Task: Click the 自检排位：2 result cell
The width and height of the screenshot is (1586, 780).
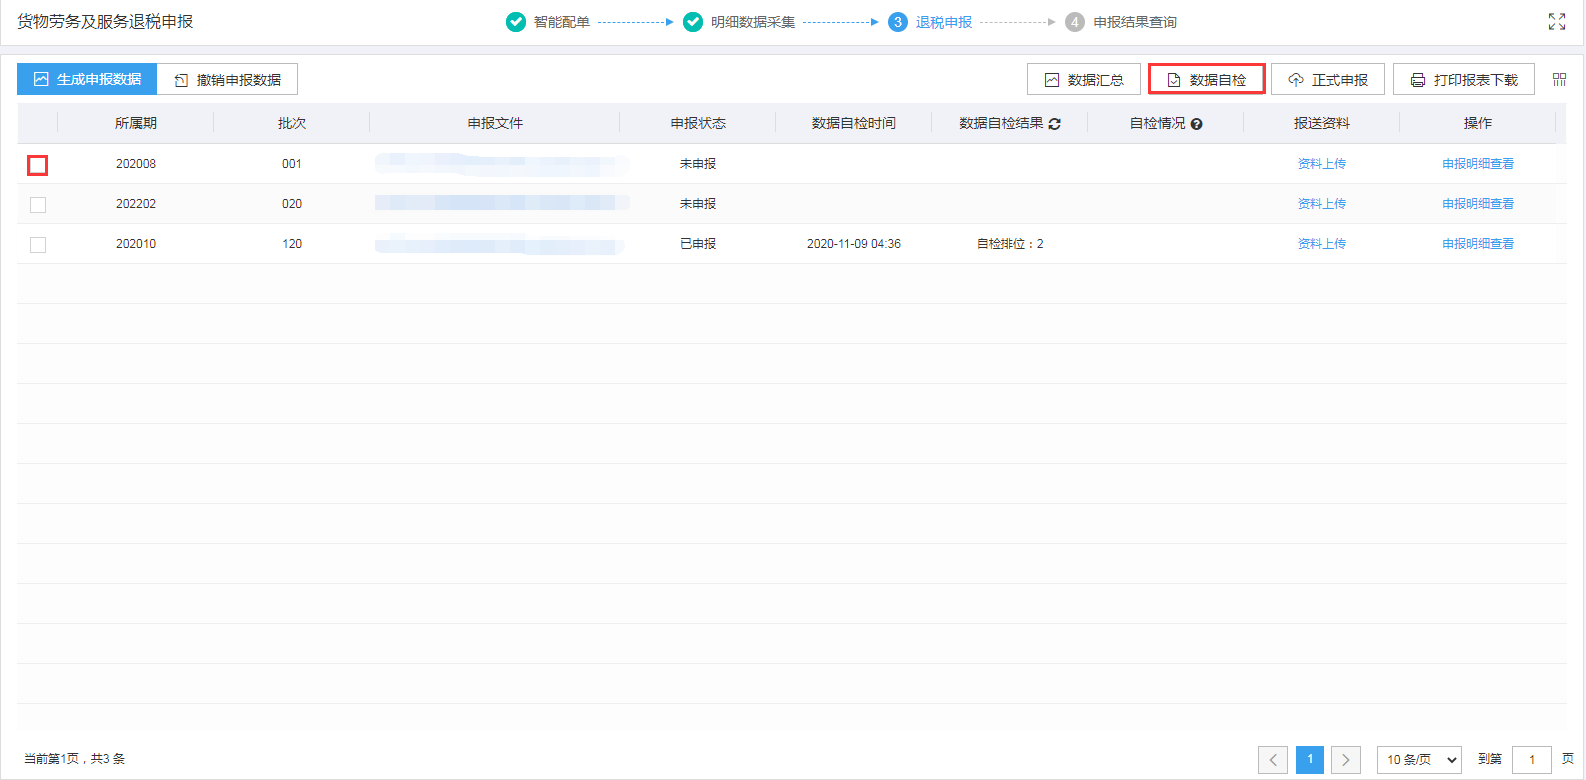Action: coord(1010,244)
